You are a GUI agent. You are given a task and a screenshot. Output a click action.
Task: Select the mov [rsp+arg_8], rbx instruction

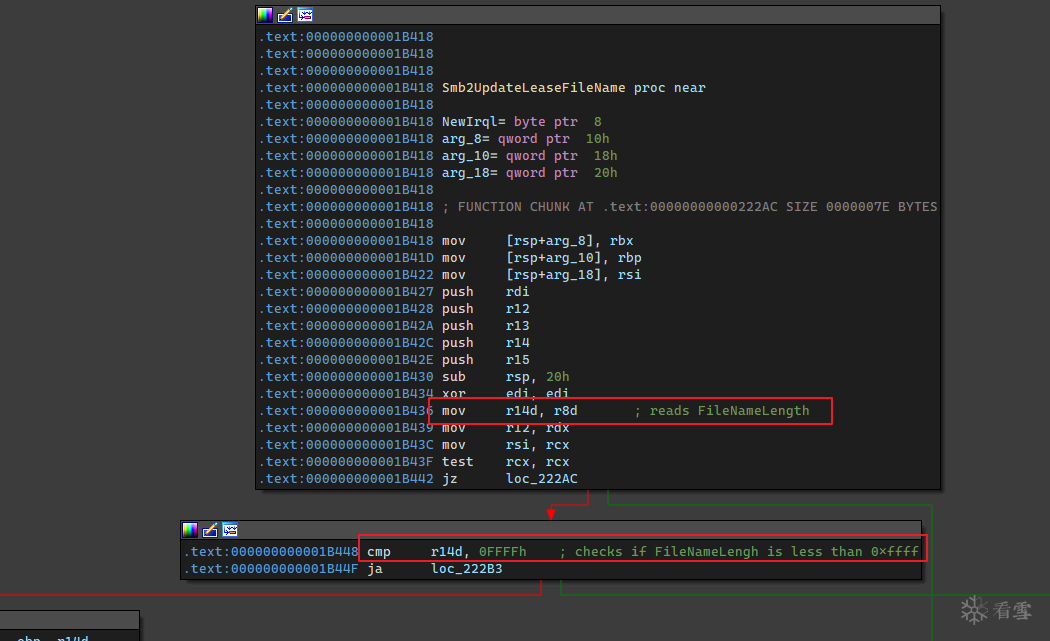point(538,240)
